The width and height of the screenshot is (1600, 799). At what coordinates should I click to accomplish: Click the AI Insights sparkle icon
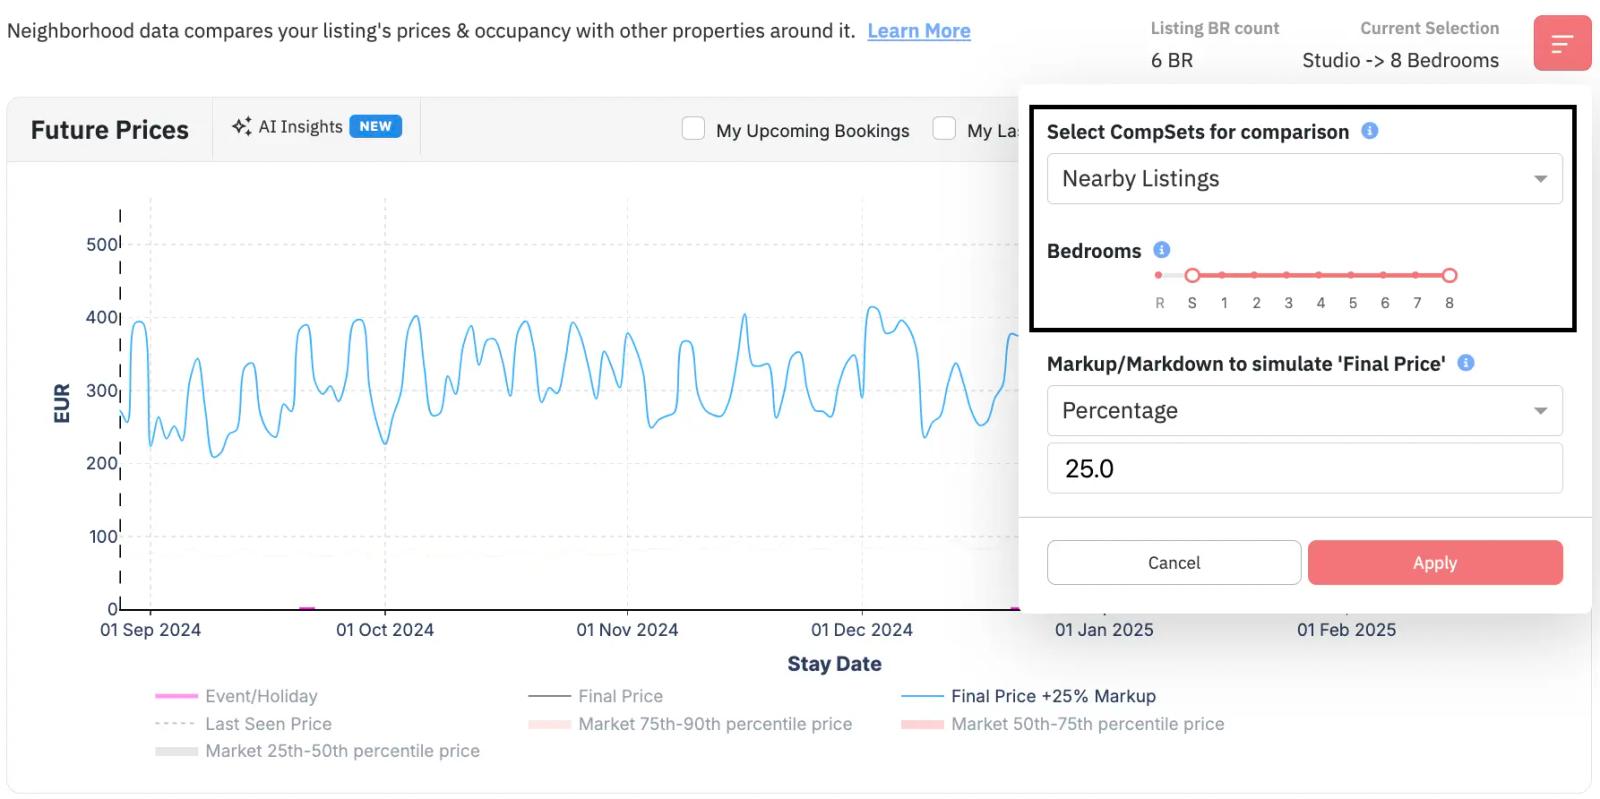coord(241,126)
